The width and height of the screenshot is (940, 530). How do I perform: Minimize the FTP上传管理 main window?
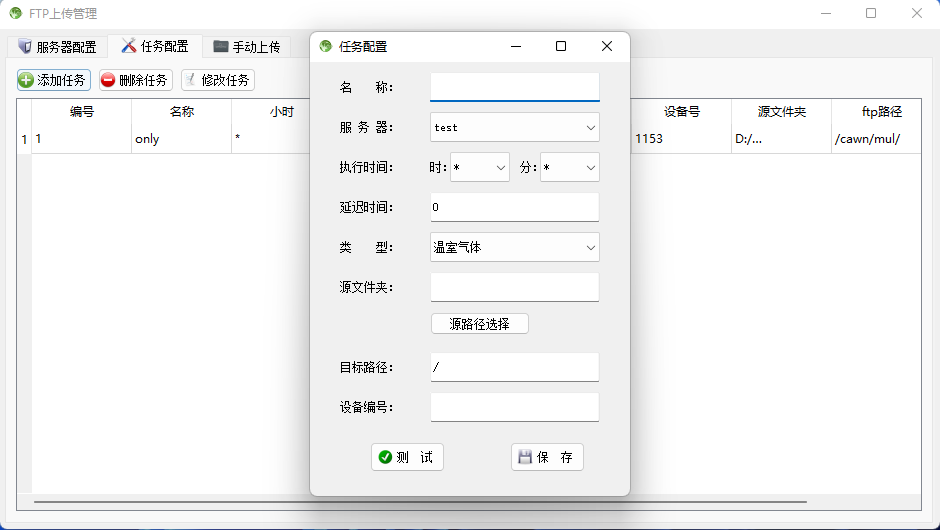coord(825,13)
